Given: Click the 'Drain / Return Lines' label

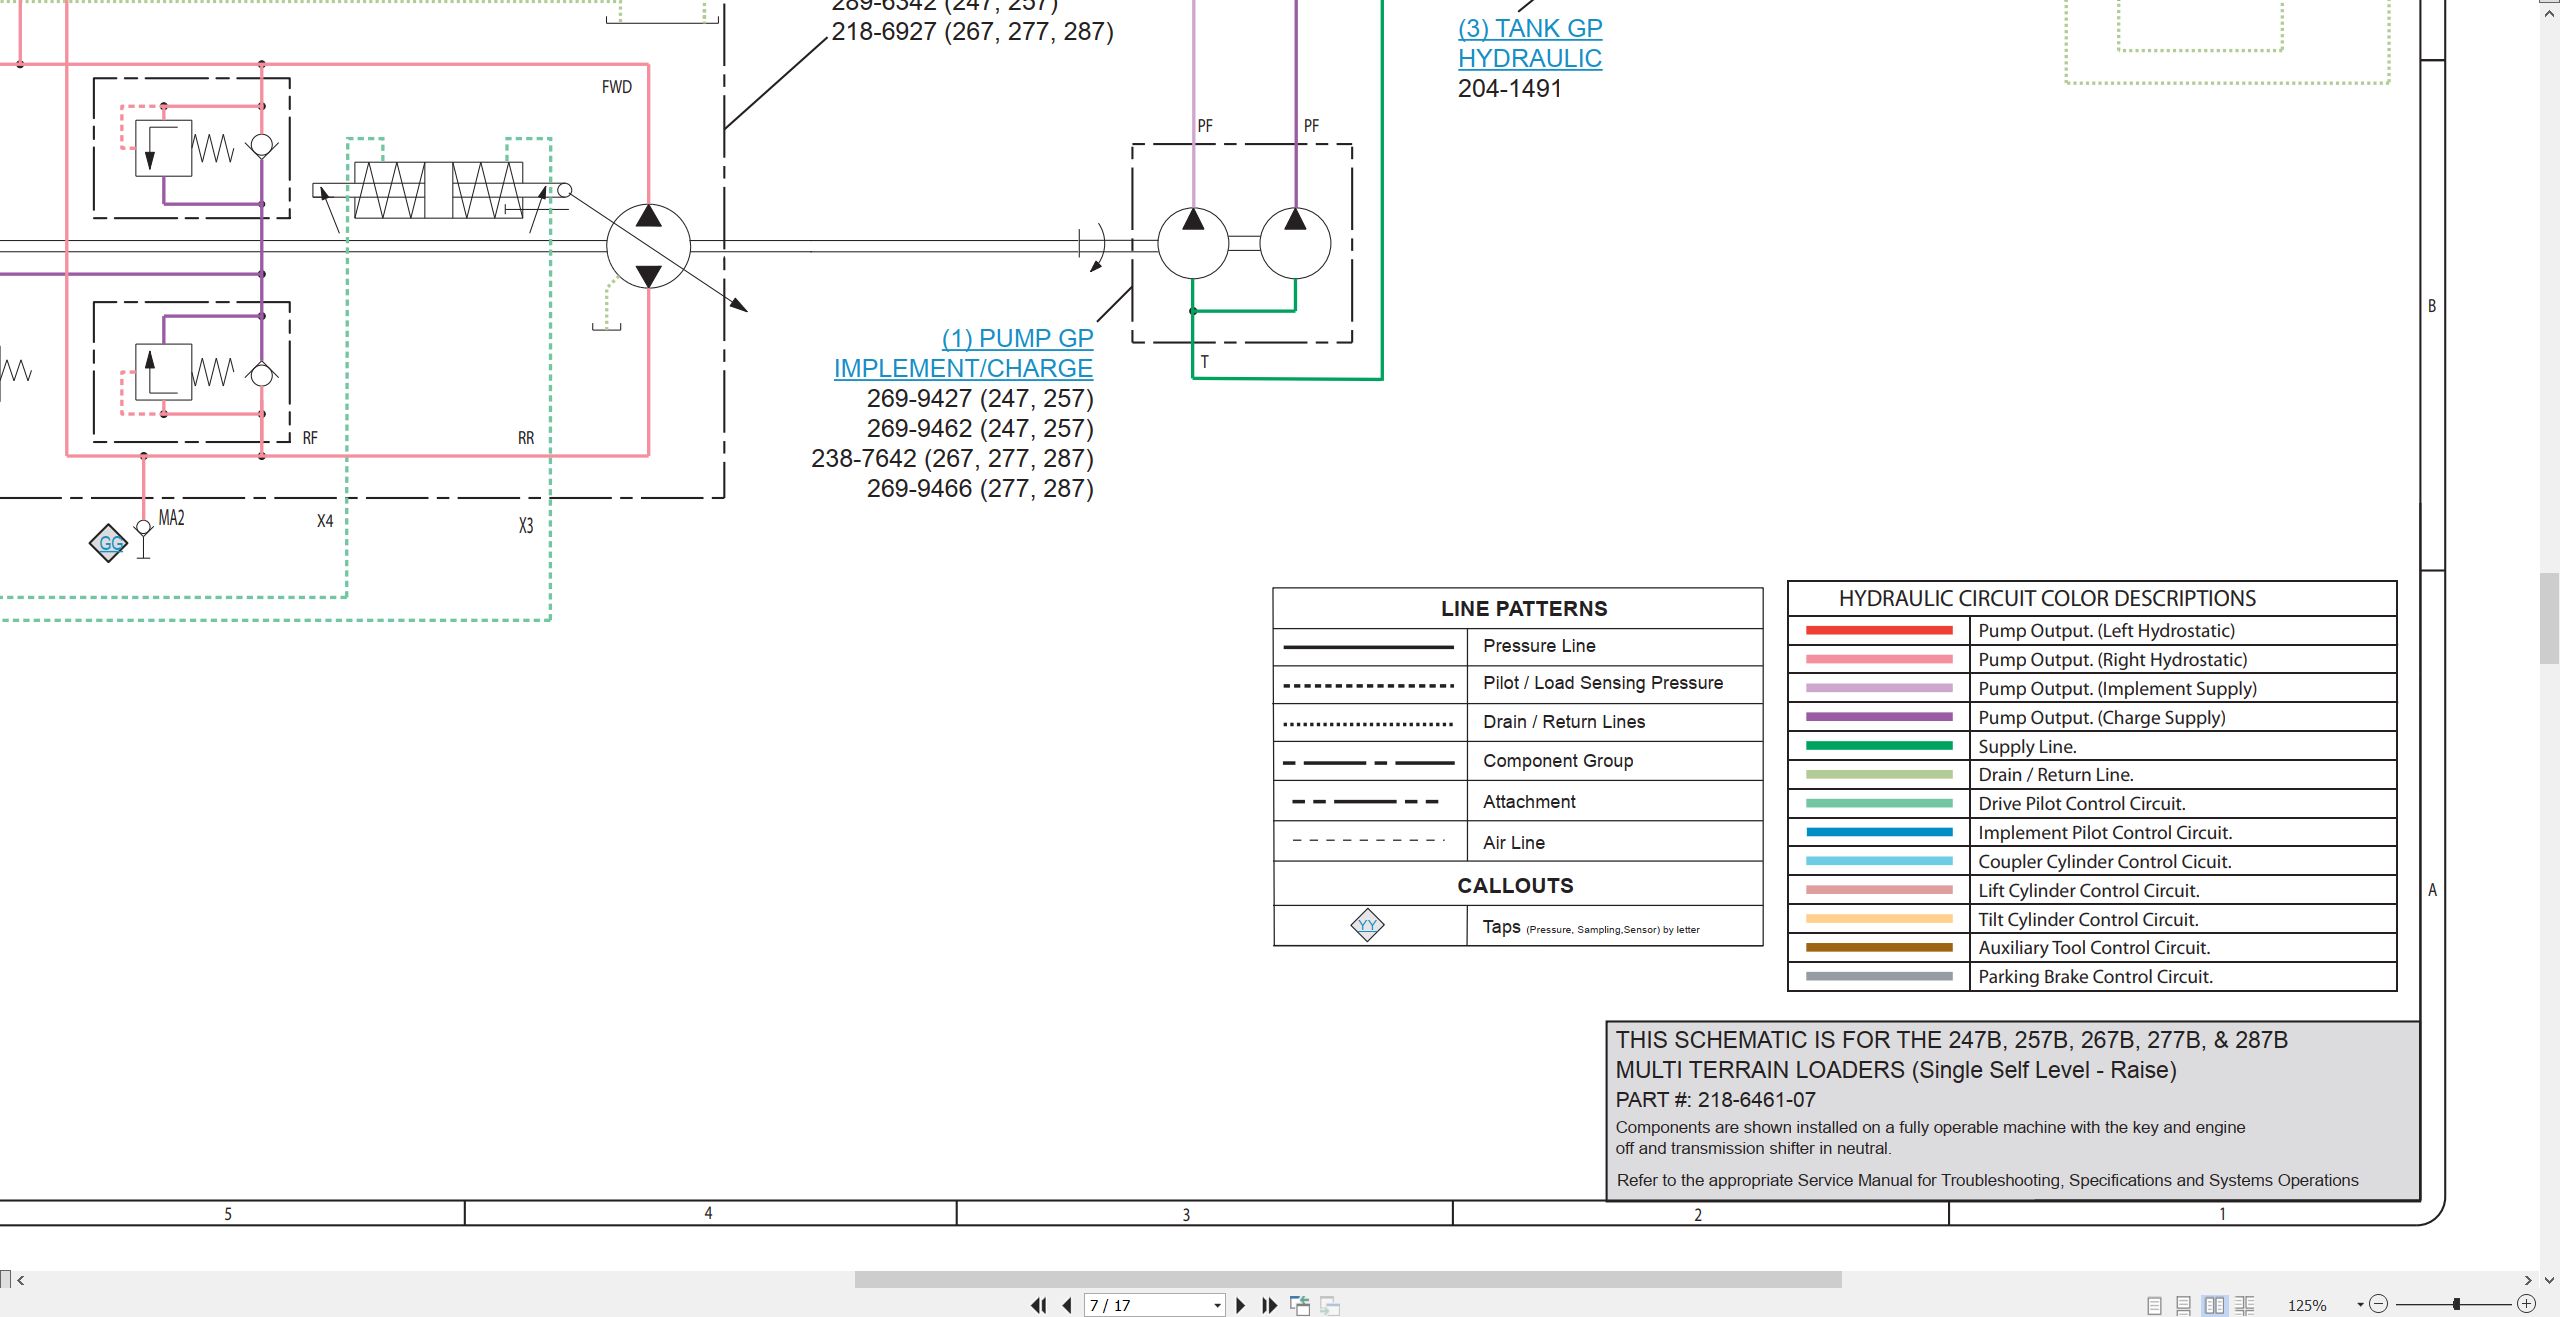Looking at the screenshot, I should pos(1564,722).
